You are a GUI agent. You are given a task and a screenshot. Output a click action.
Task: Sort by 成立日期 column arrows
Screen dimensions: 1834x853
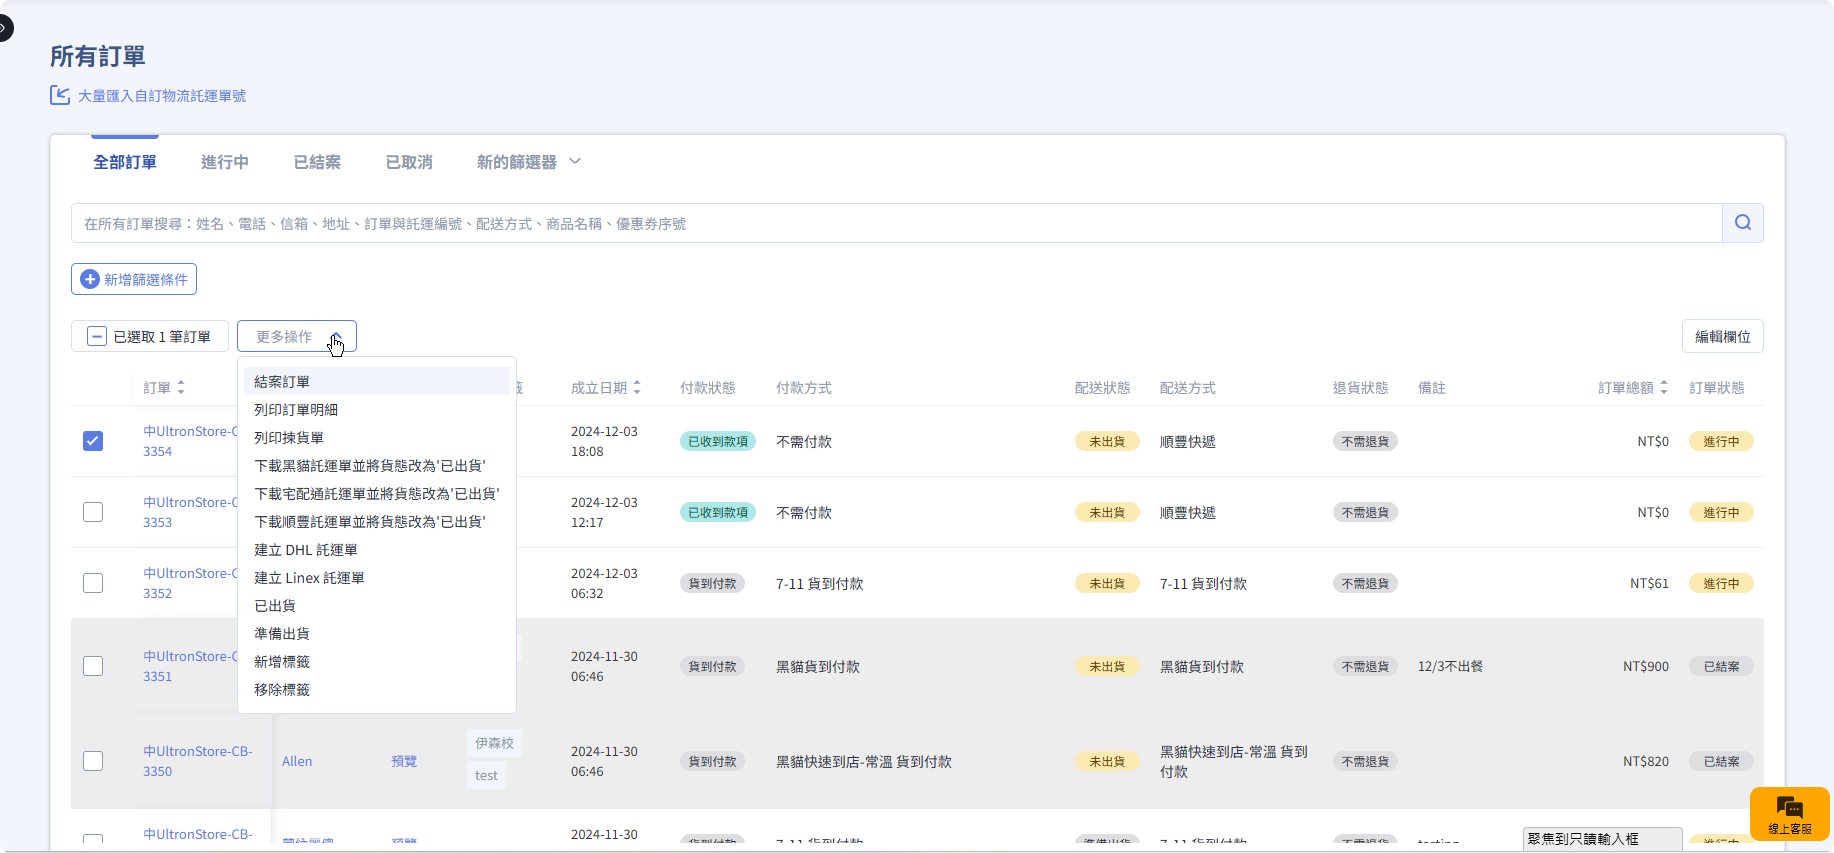pyautogui.click(x=637, y=387)
